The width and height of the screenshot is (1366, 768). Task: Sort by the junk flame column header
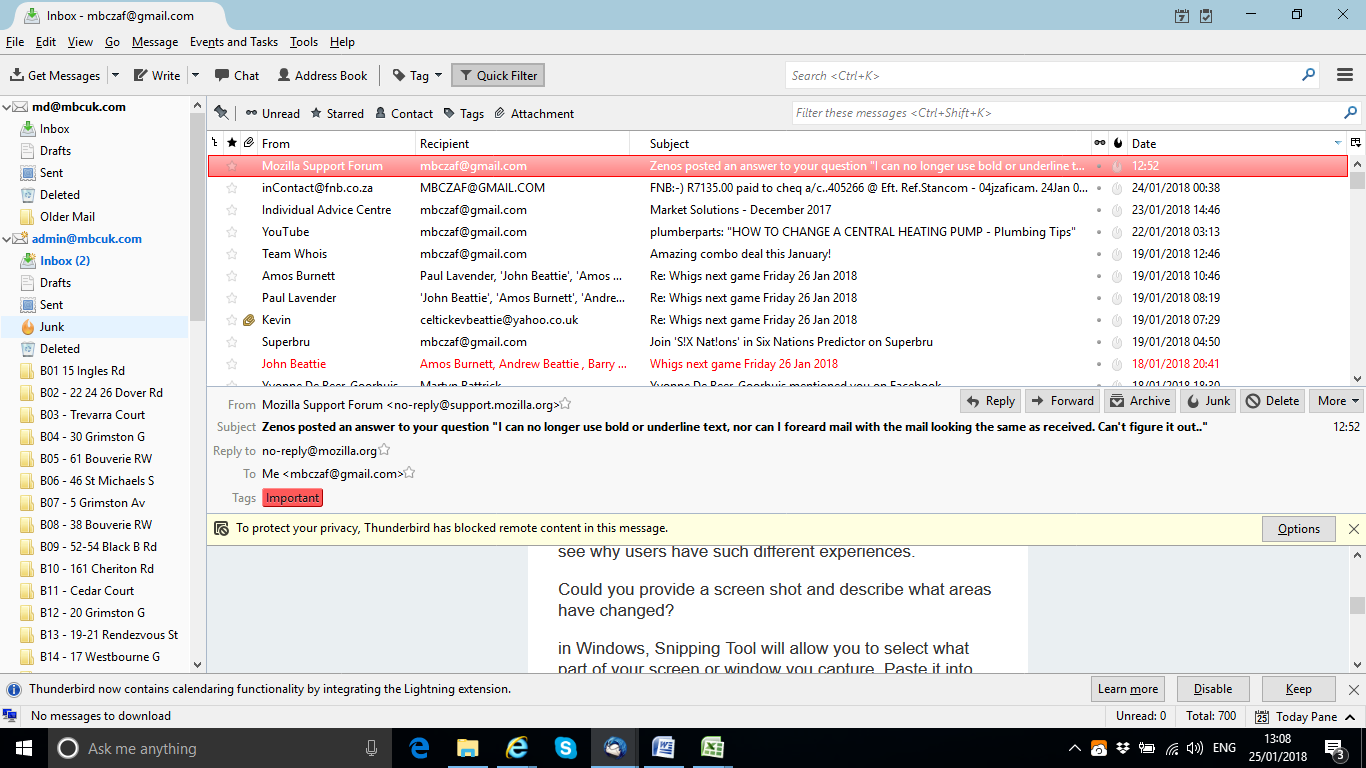[1117, 143]
